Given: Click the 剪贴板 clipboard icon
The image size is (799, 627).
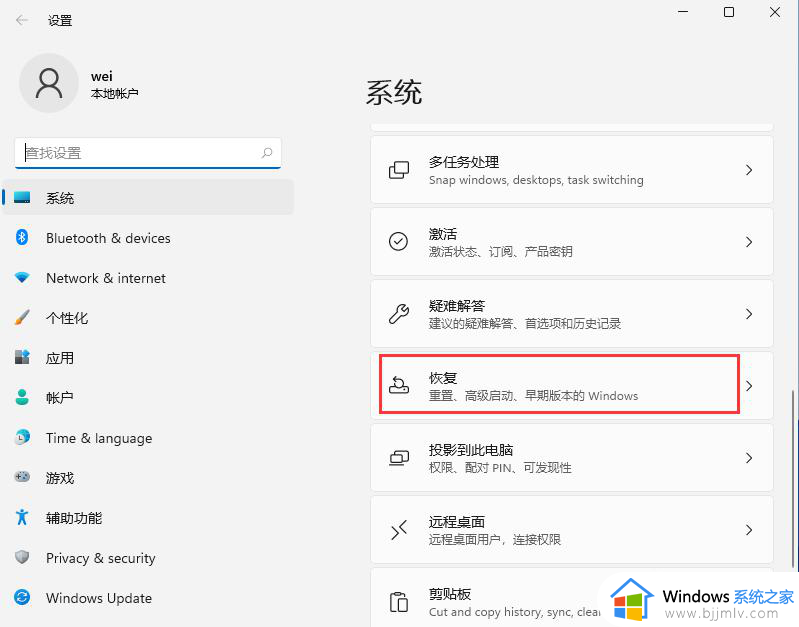Looking at the screenshot, I should click(x=398, y=602).
